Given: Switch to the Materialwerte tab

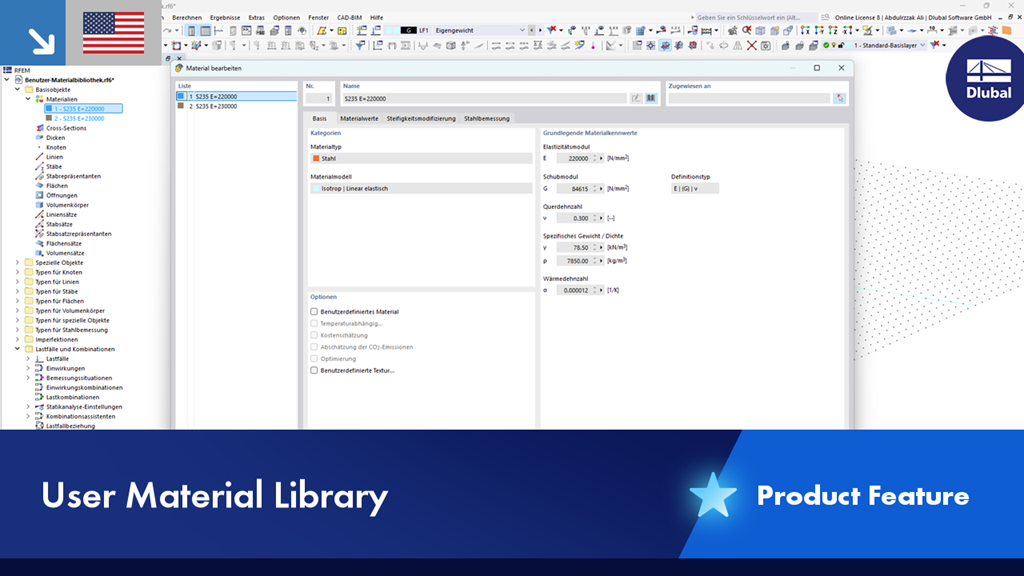Looking at the screenshot, I should coord(359,118).
